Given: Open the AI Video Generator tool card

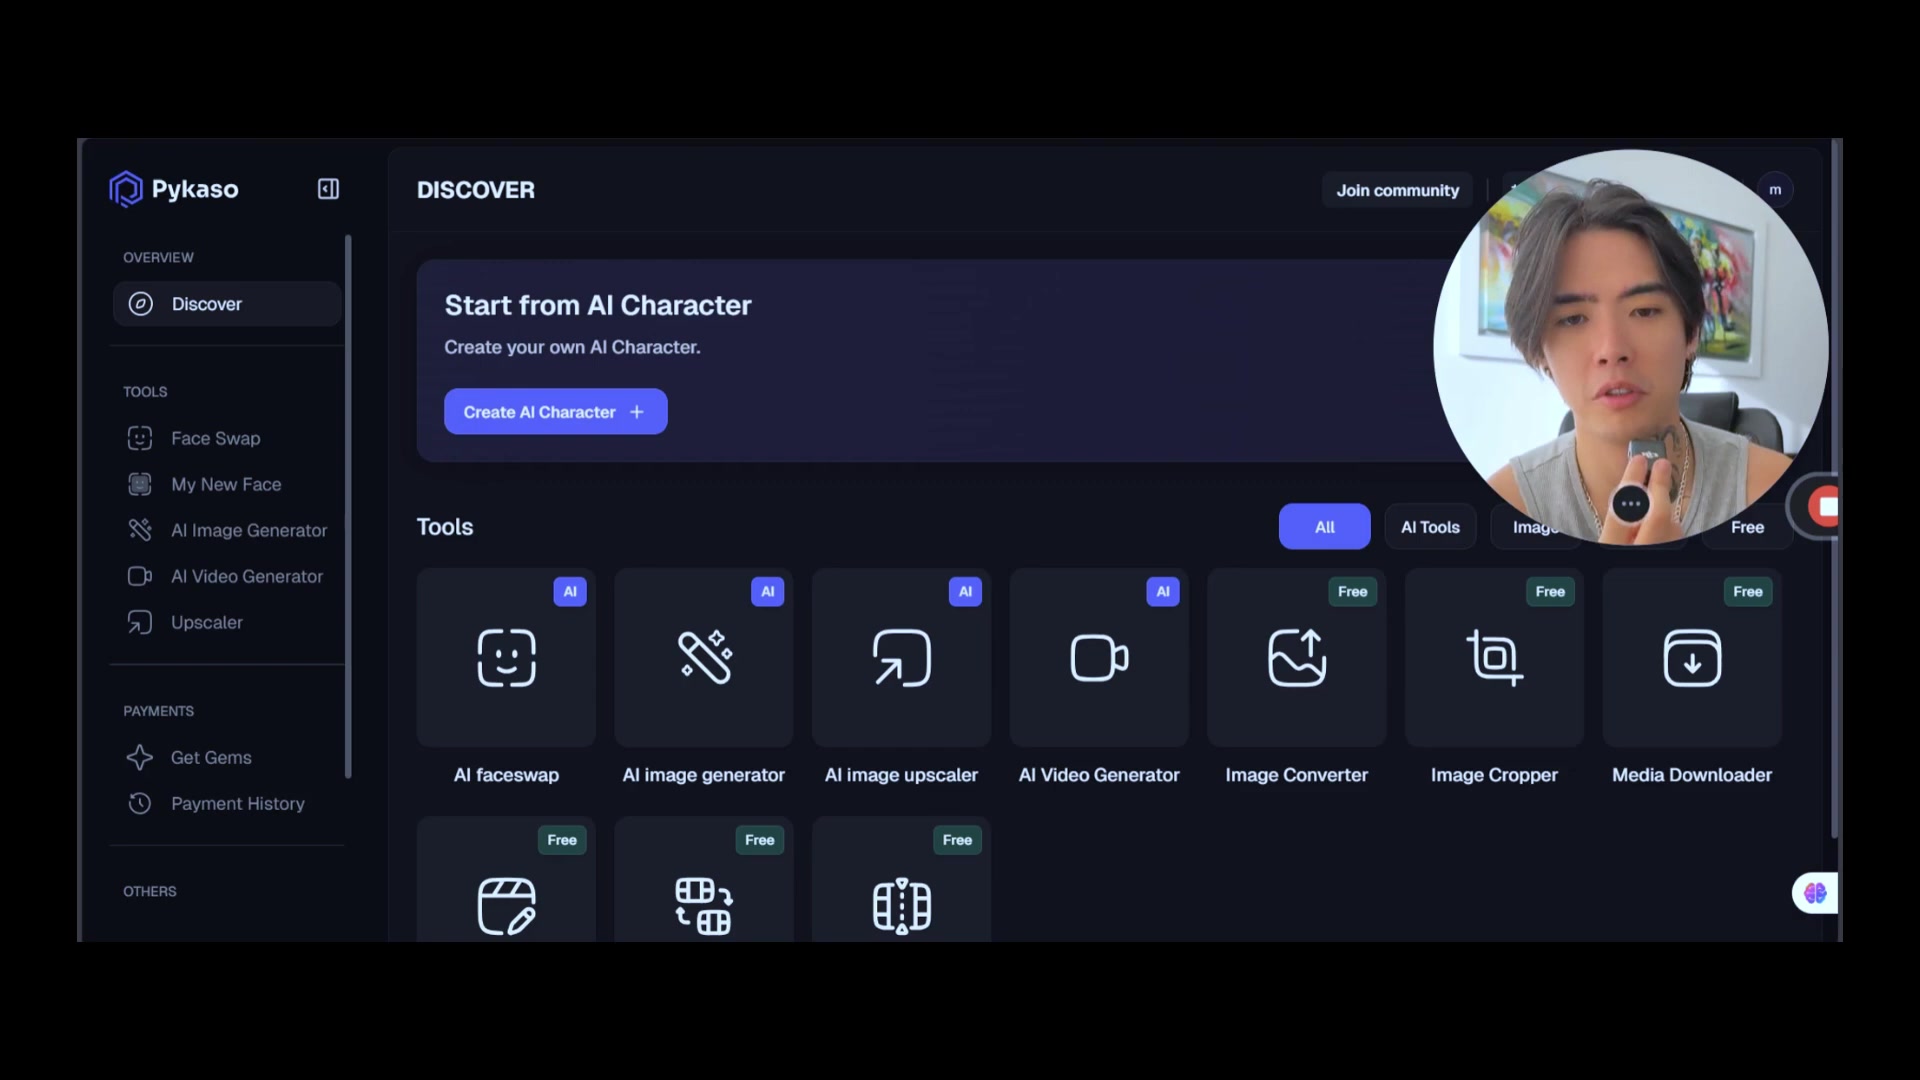Looking at the screenshot, I should [x=1099, y=658].
